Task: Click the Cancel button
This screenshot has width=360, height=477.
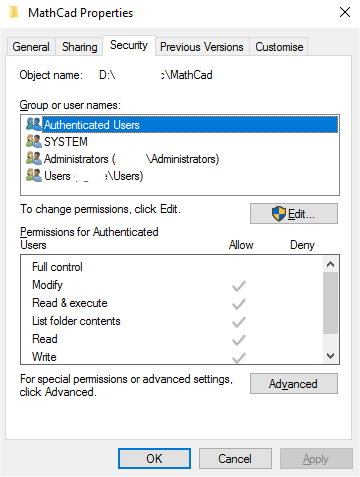Action: (x=235, y=459)
